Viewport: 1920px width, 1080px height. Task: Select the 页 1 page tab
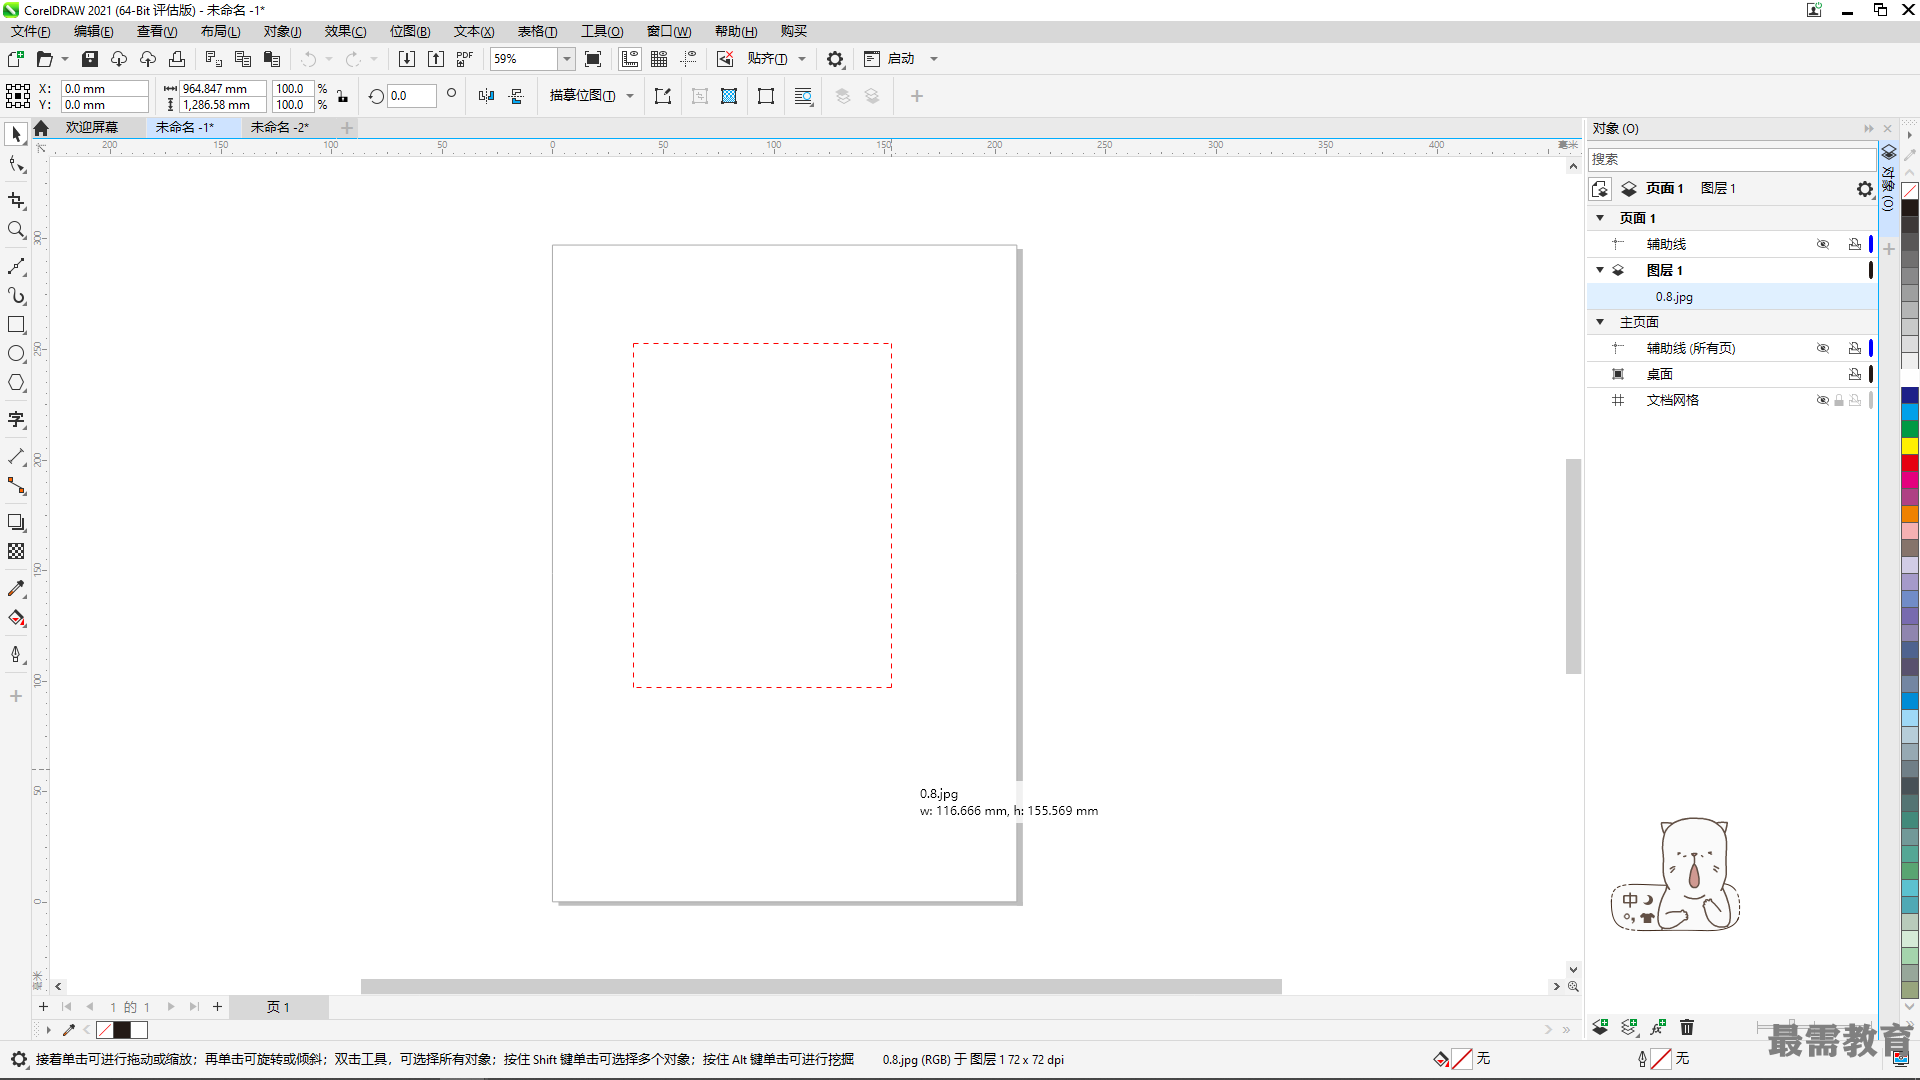pyautogui.click(x=278, y=1007)
